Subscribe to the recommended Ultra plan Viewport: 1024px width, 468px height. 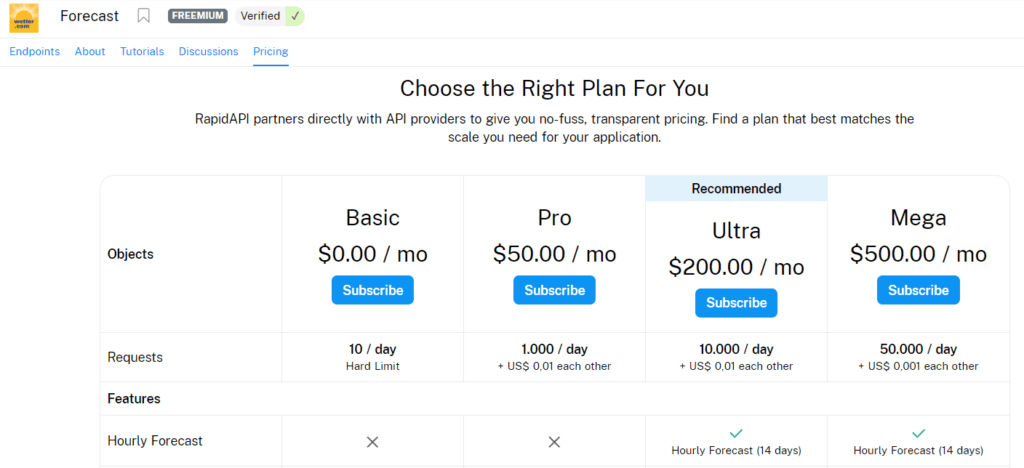[736, 303]
